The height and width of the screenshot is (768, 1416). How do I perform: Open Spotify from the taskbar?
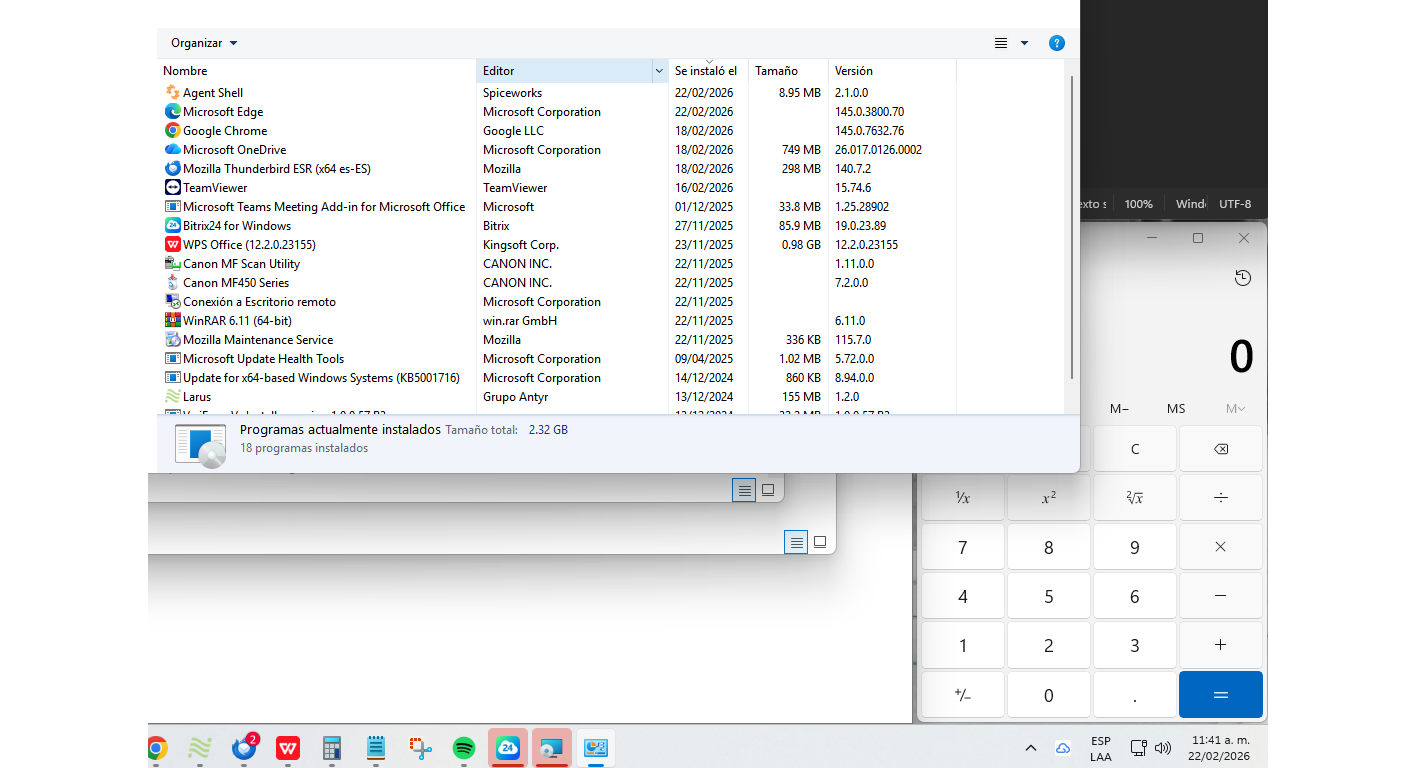[463, 748]
